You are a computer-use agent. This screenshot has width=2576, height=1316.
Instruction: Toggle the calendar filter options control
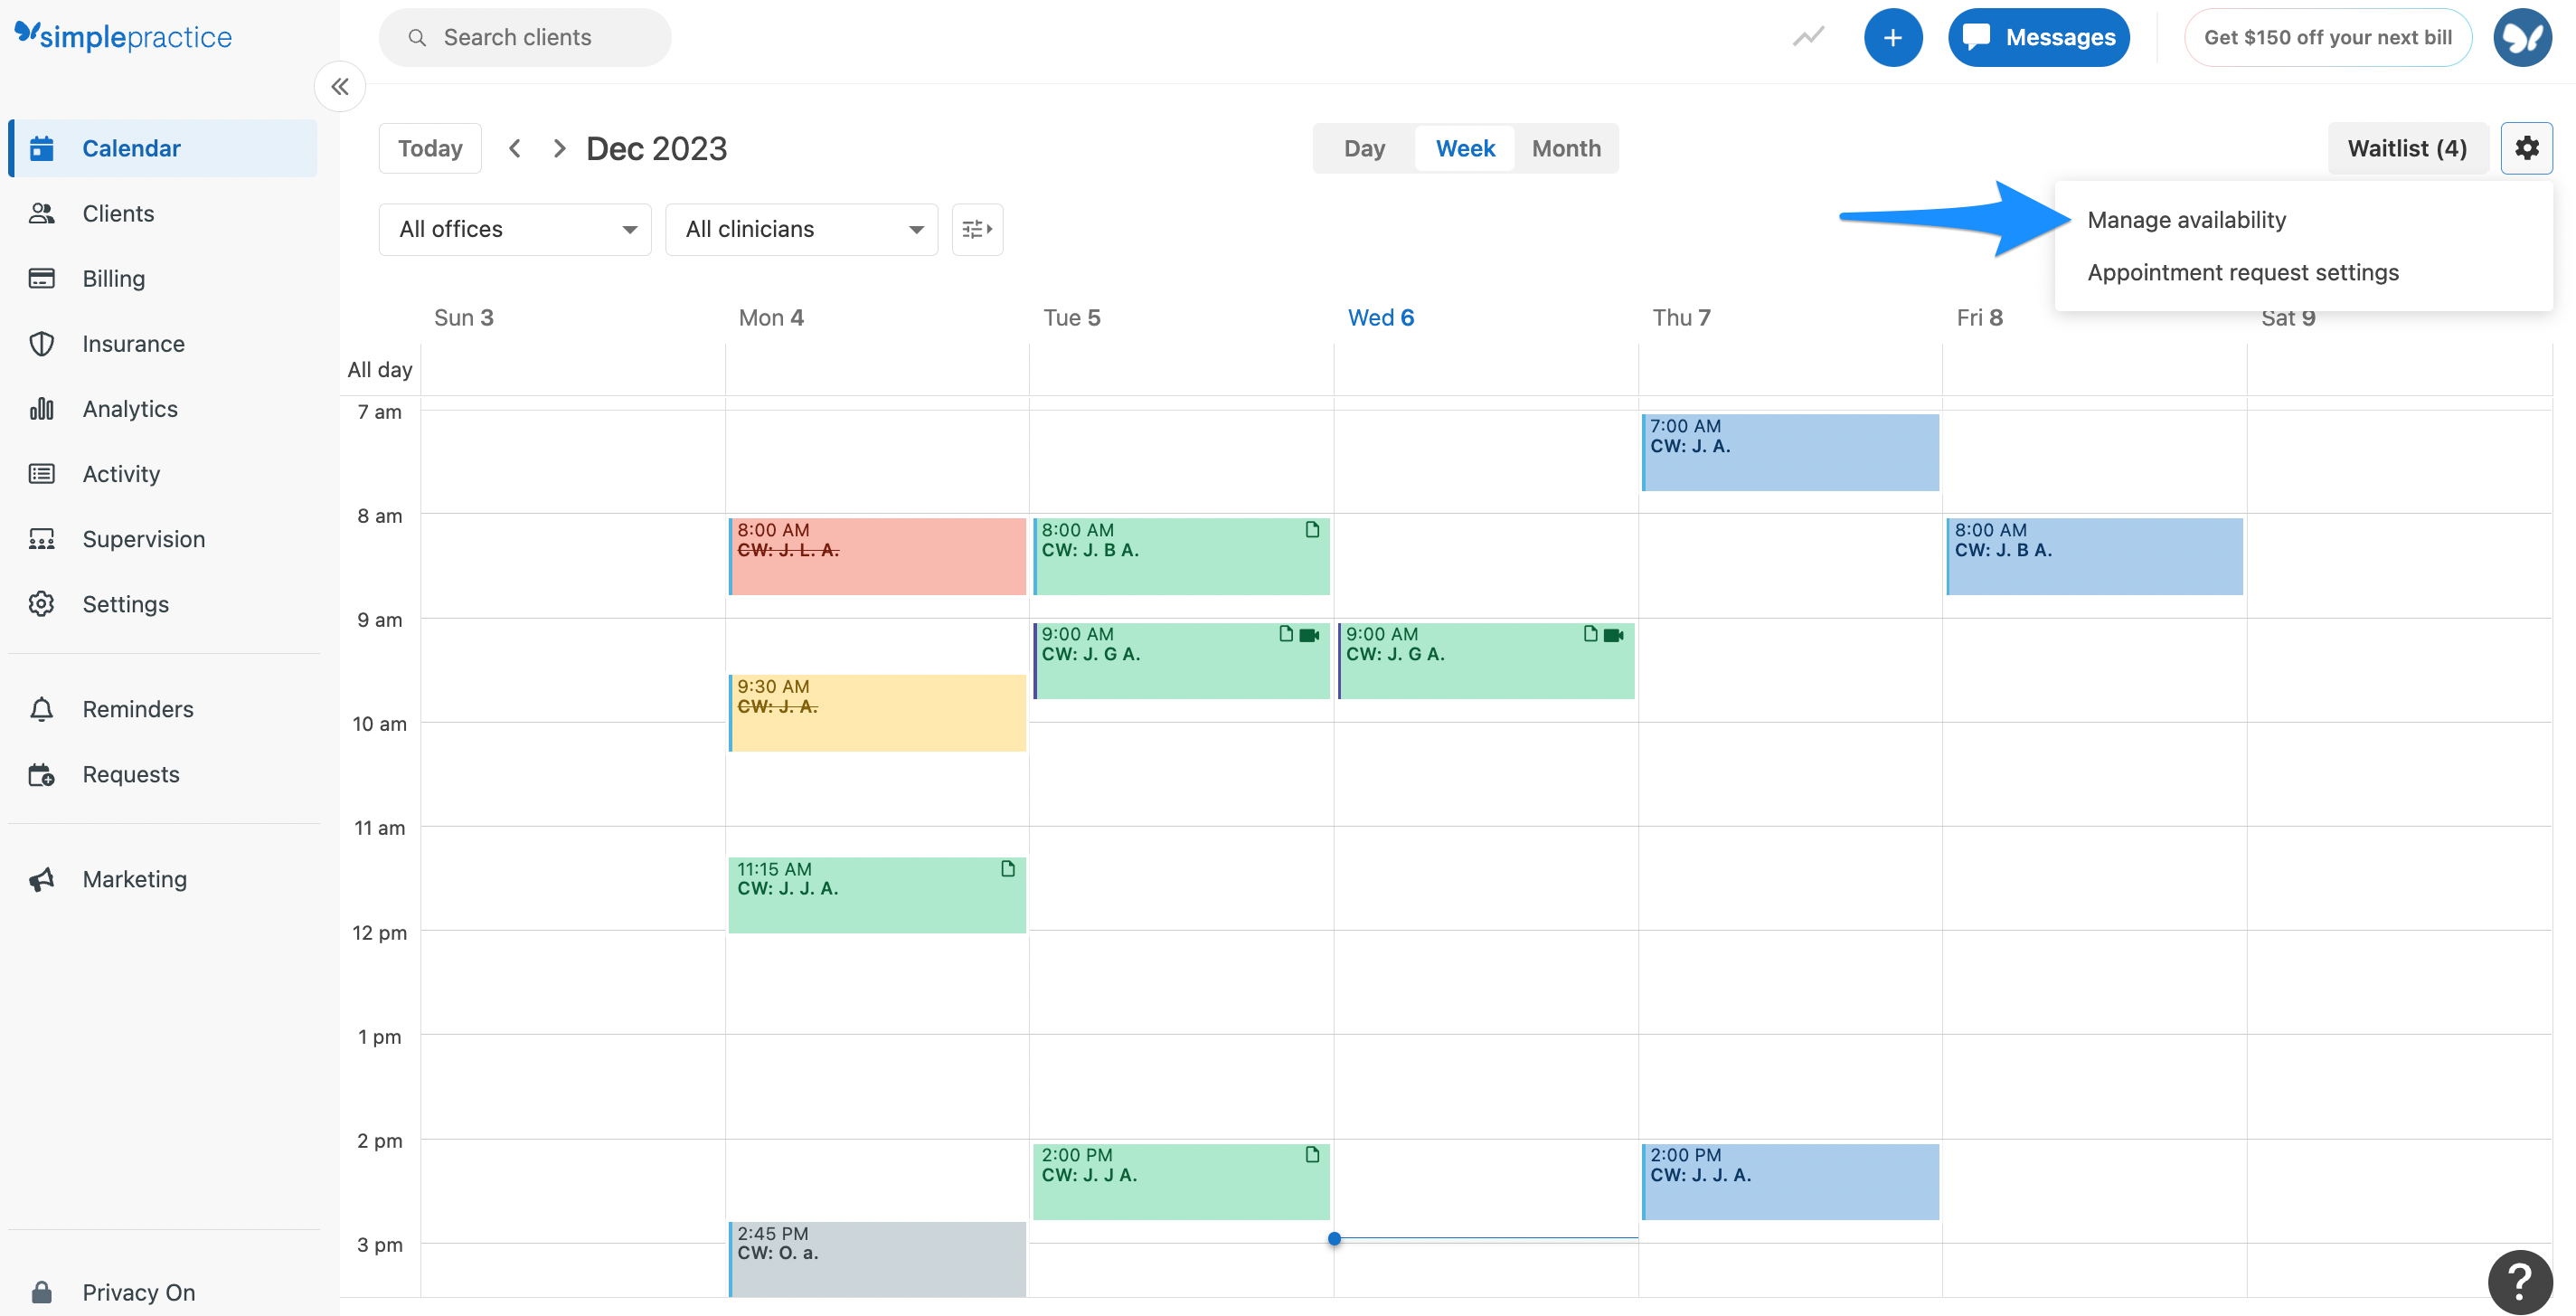tap(977, 229)
